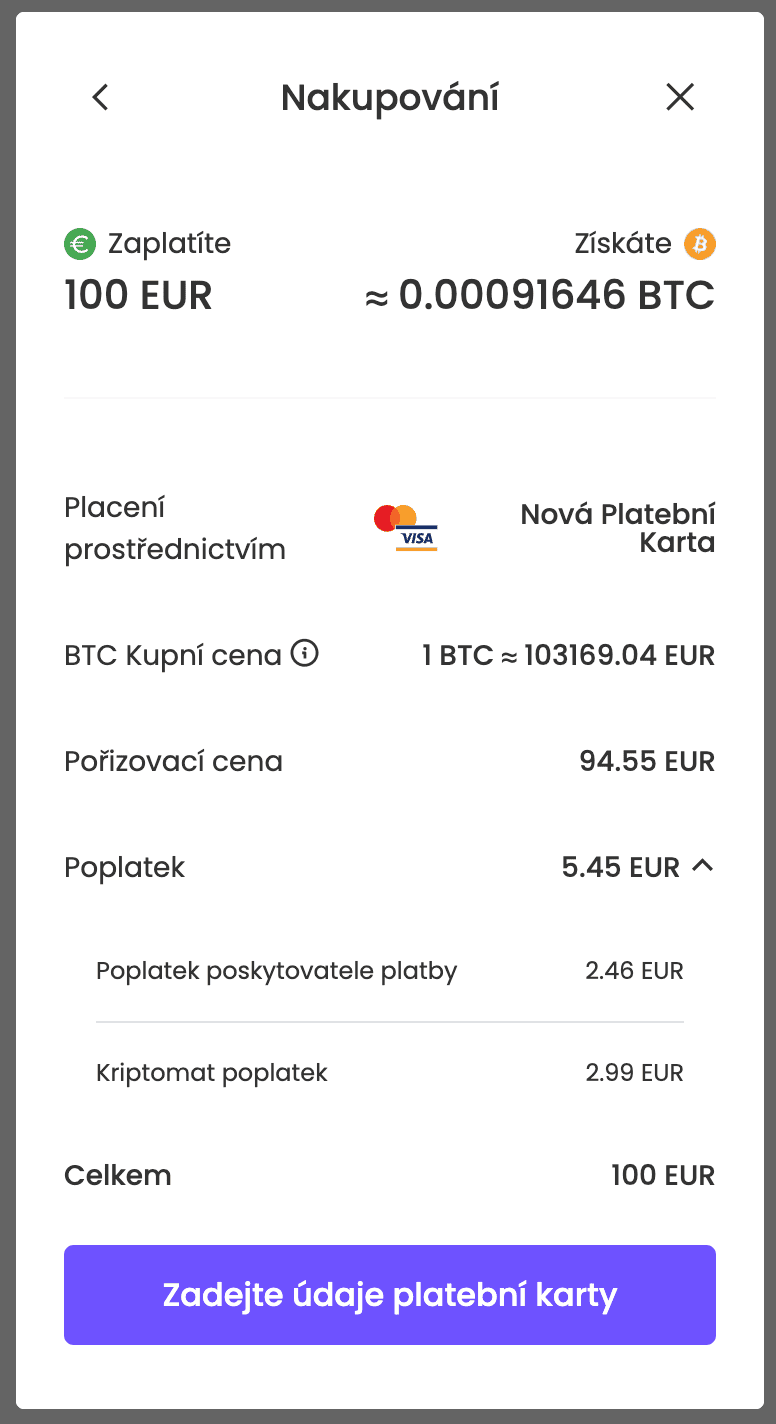Click the Poplatek poskytovatele platby row label

[x=276, y=971]
